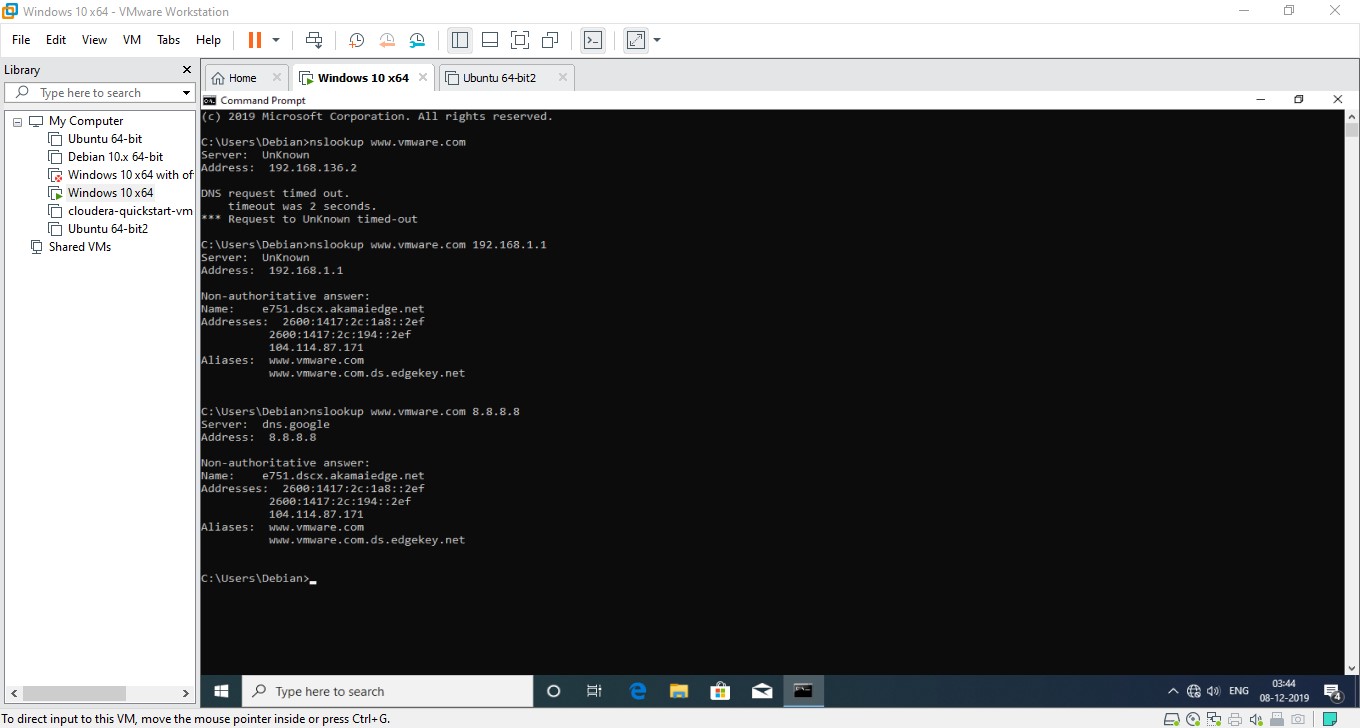The height and width of the screenshot is (728, 1360).
Task: Open the VM menu
Action: pyautogui.click(x=131, y=40)
